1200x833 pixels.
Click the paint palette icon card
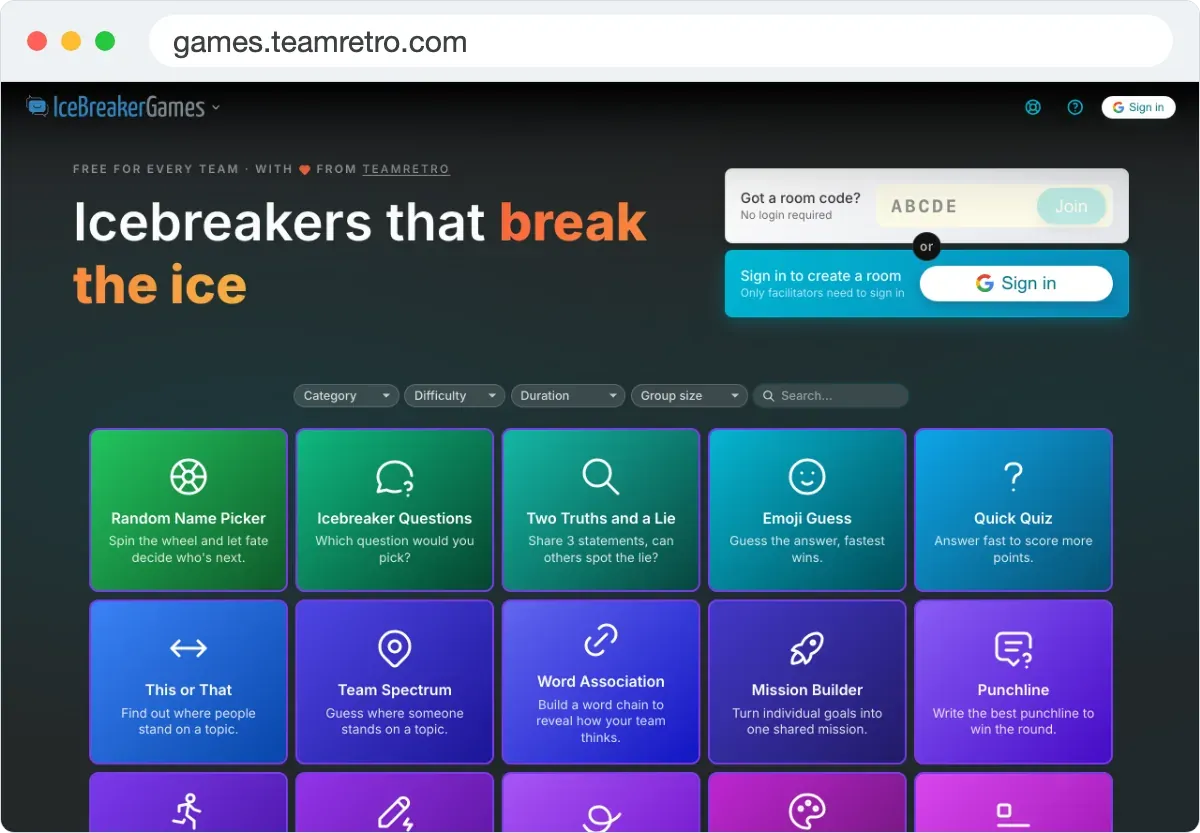tap(807, 802)
